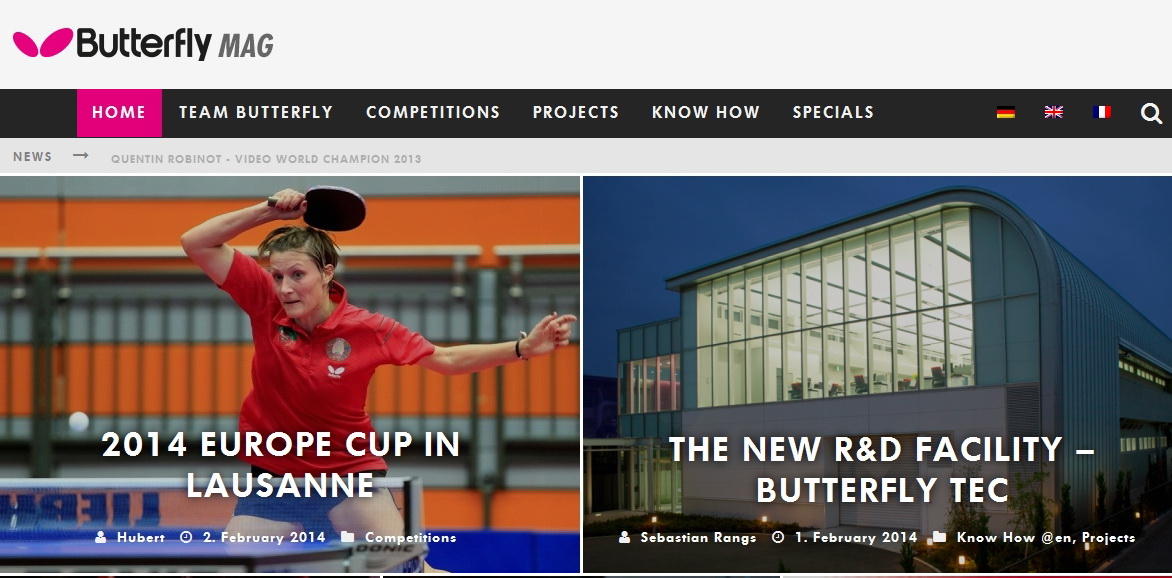Screen dimensions: 1172x578
Task: Click the folder icon beside Competitions category
Action: pos(348,537)
